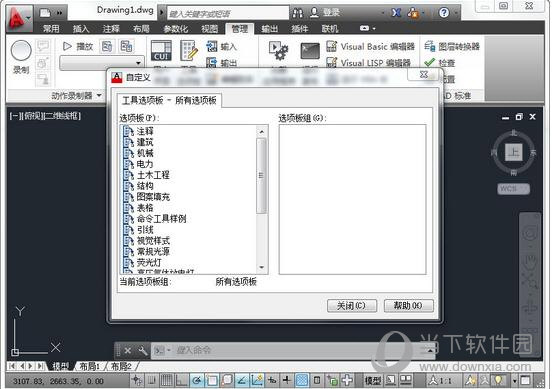Click the 帮助(H) button in the dialog

click(x=408, y=306)
